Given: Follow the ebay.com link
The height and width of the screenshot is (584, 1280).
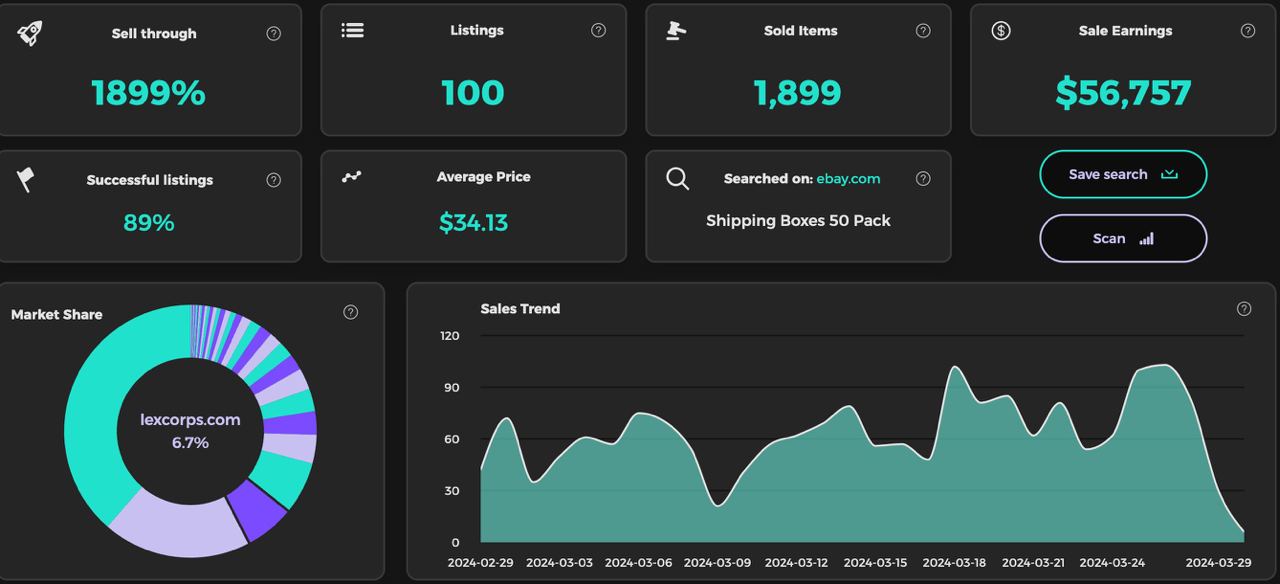Looking at the screenshot, I should tap(848, 178).
